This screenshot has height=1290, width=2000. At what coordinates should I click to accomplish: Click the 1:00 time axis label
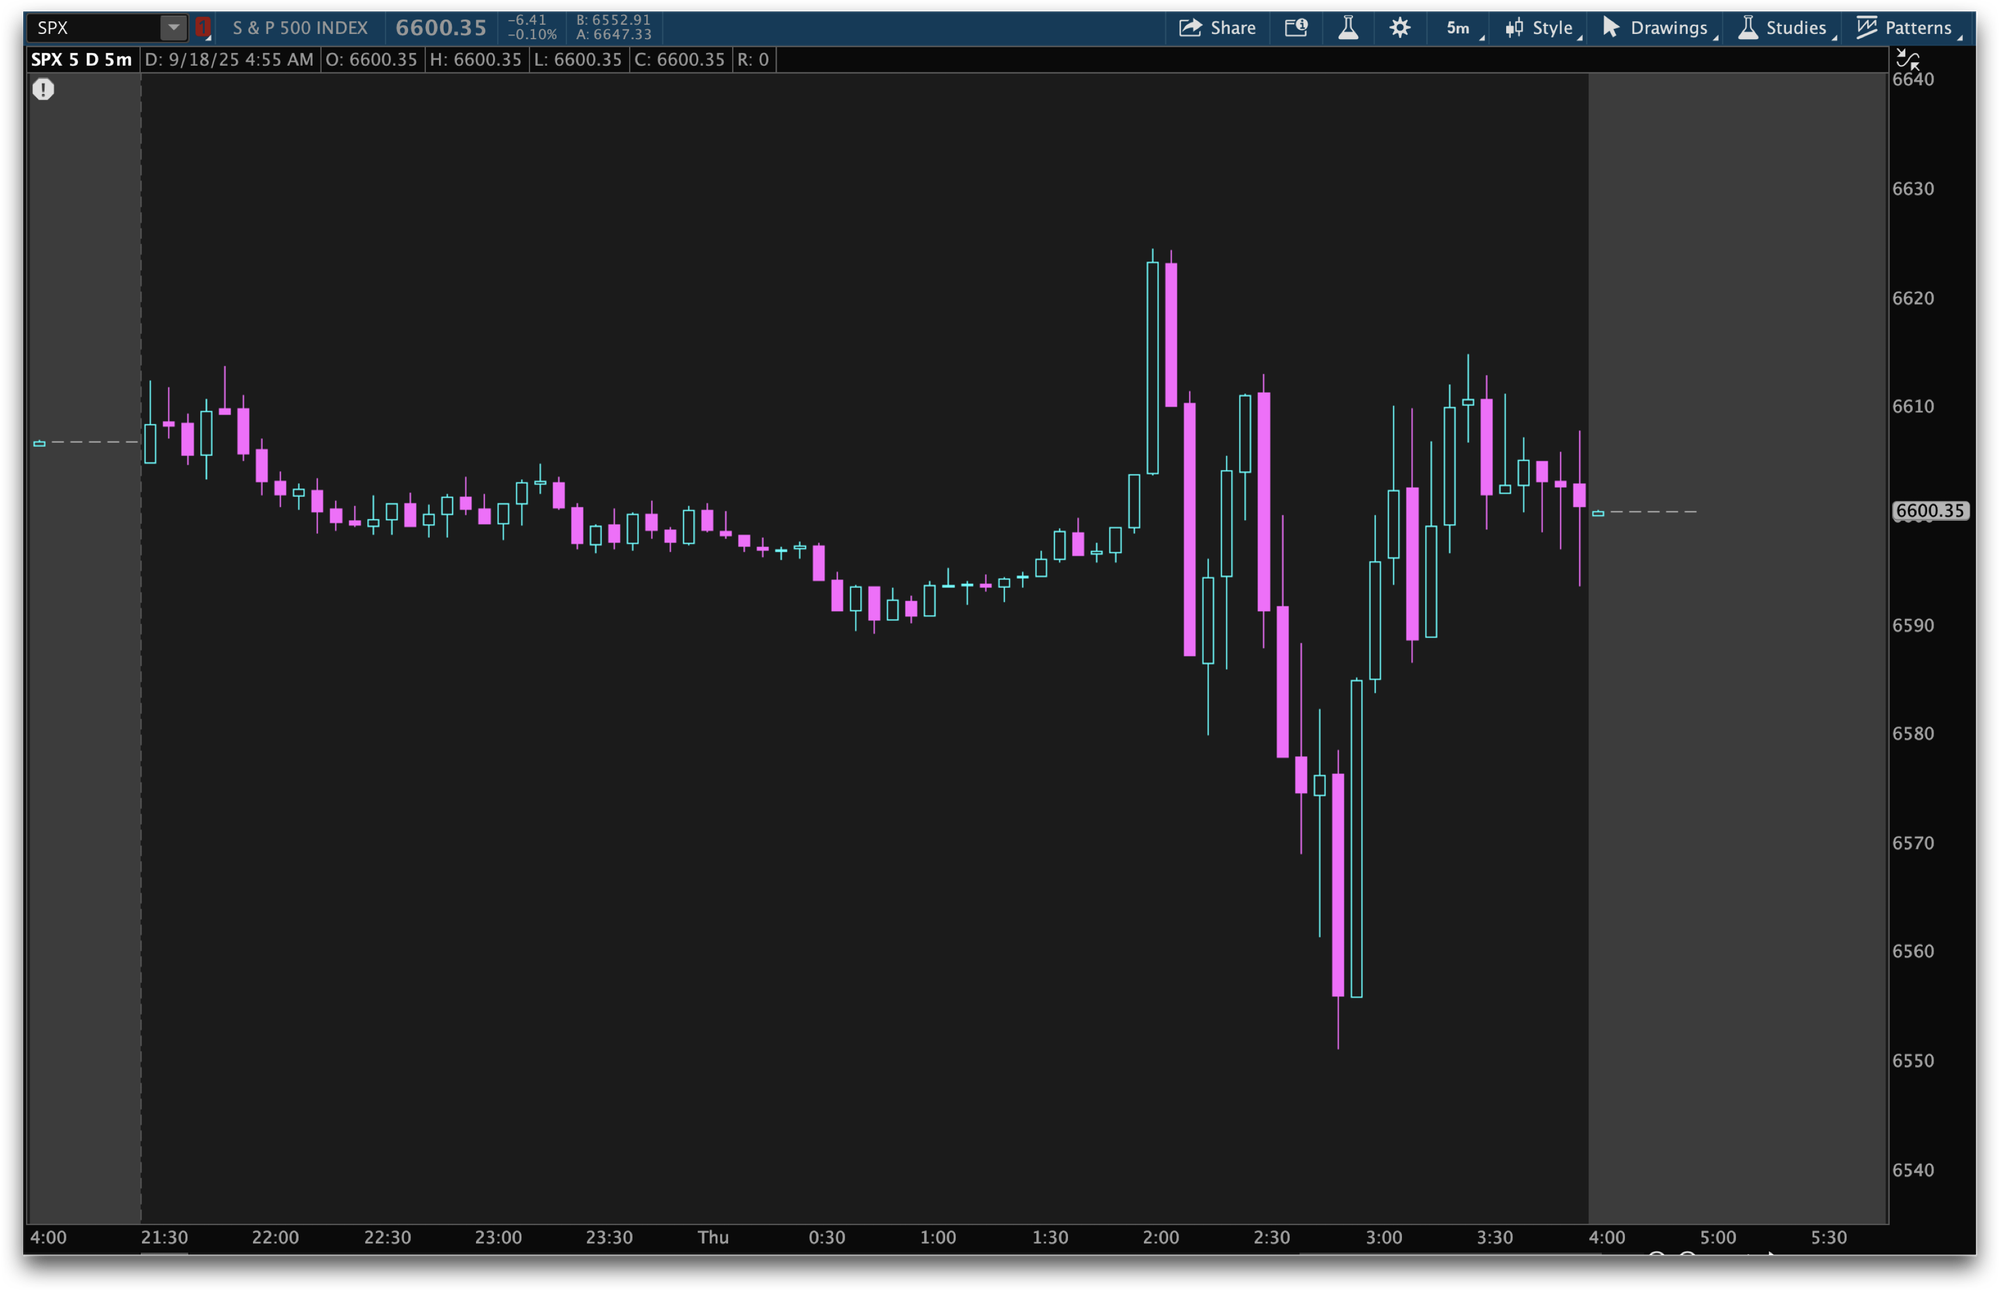coord(938,1237)
